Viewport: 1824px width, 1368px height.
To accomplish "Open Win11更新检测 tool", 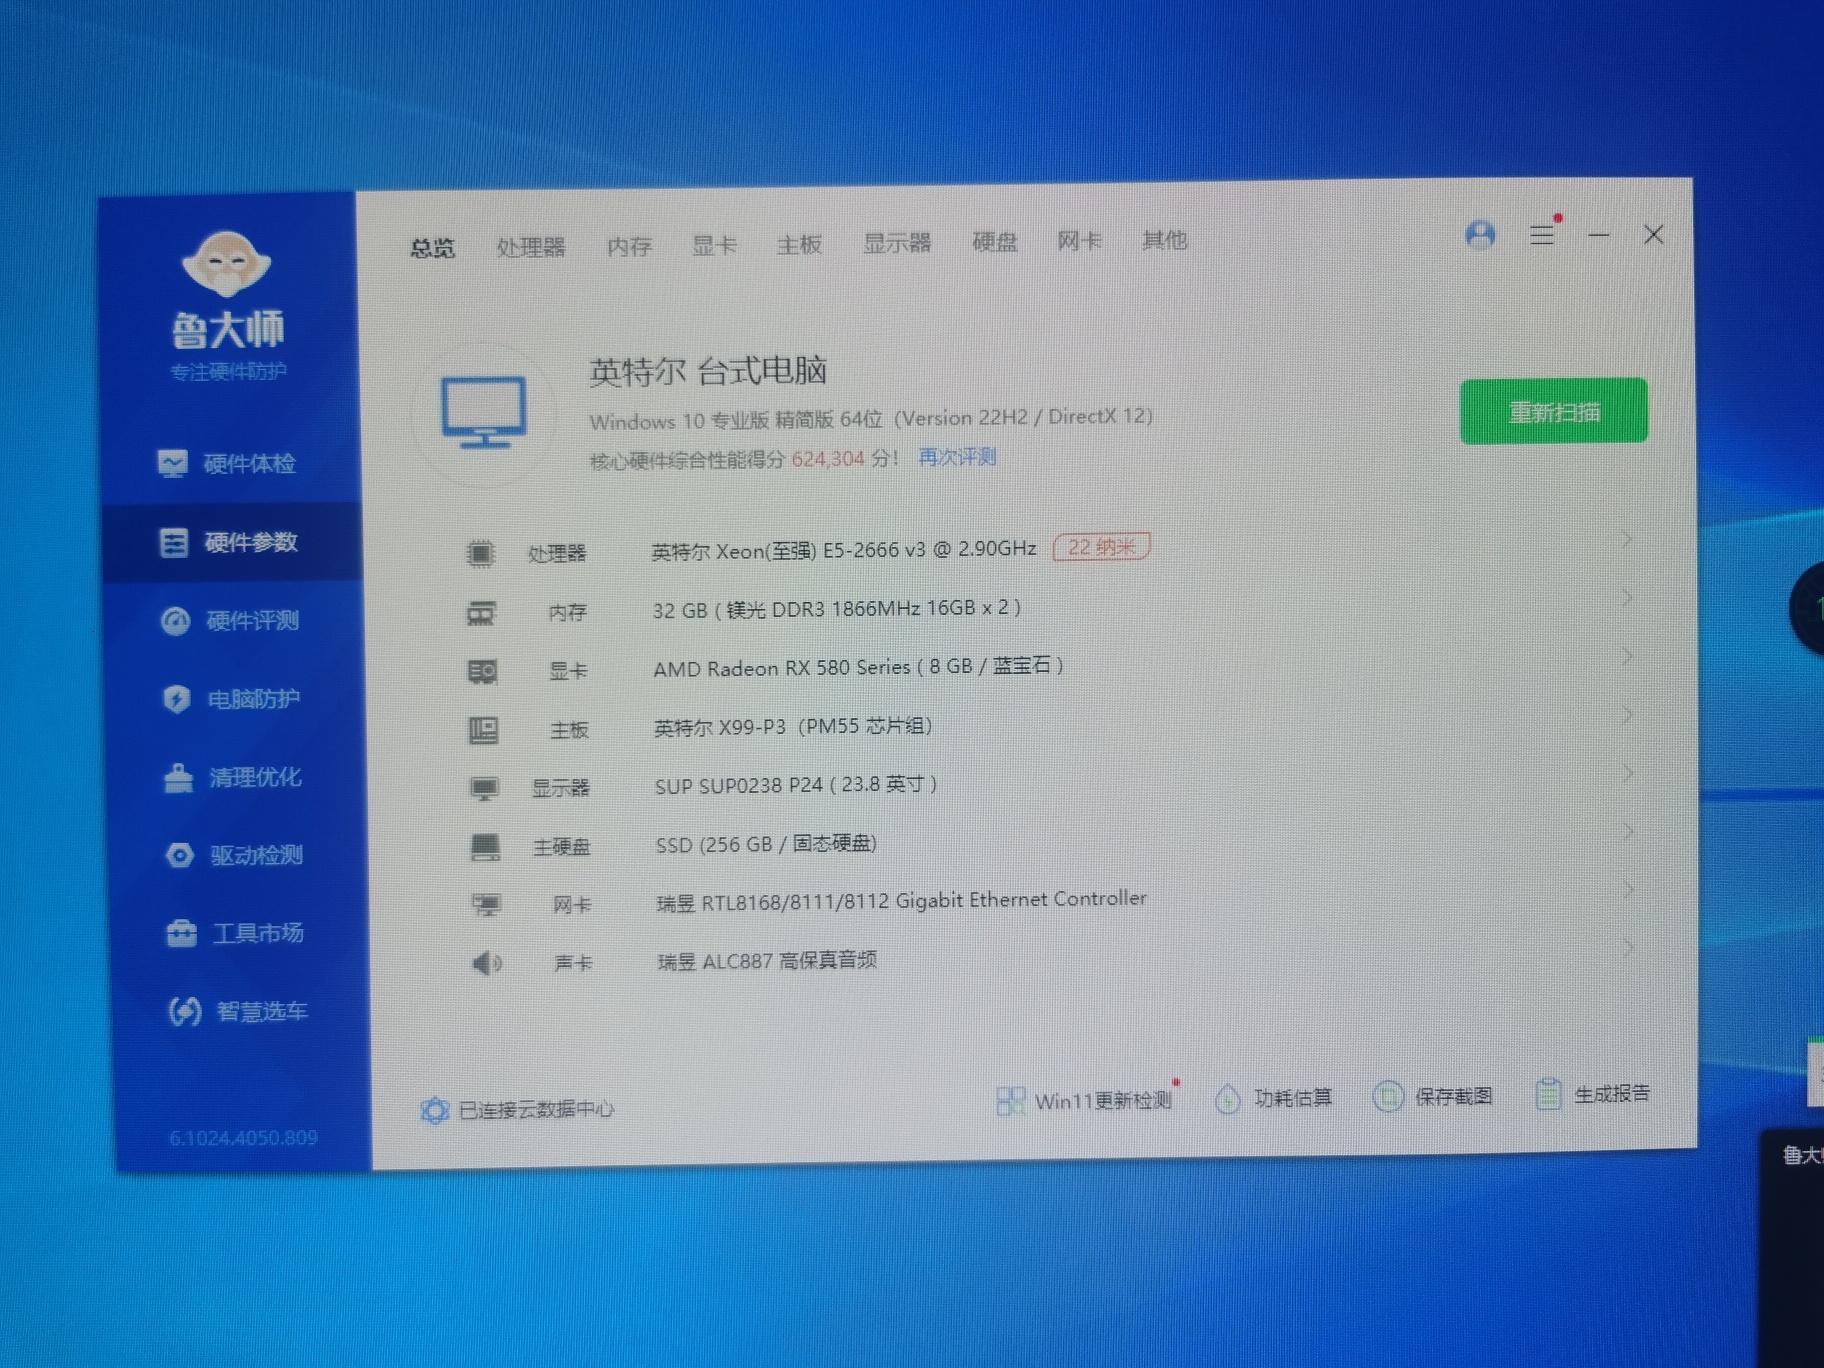I will pos(1086,1101).
